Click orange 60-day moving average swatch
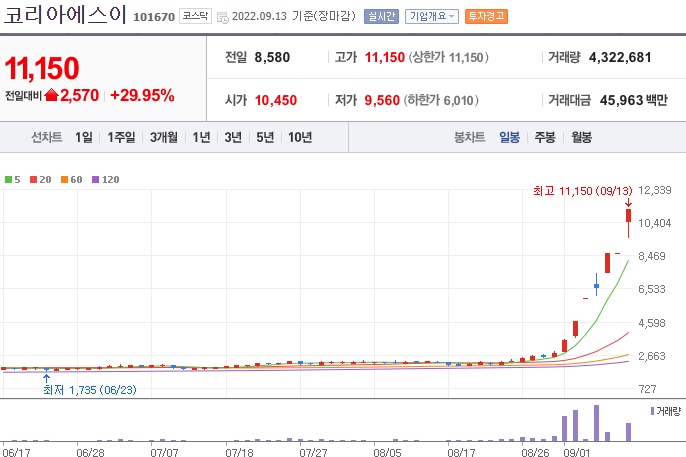 64,179
